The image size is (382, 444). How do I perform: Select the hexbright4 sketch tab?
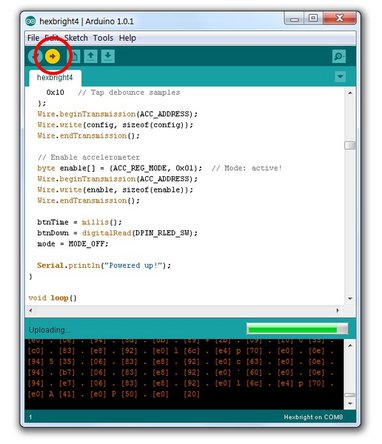(x=55, y=78)
